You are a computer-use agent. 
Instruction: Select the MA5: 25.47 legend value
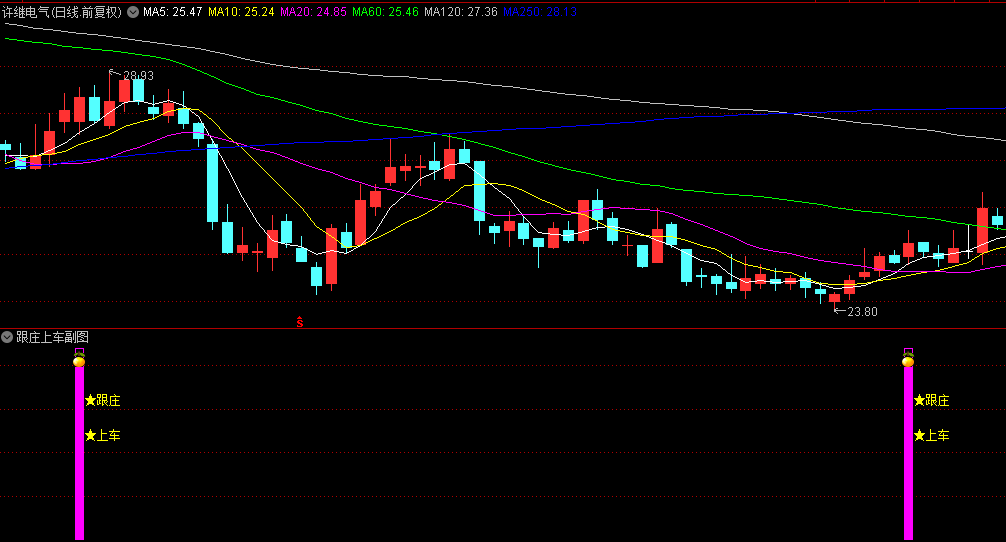click(173, 12)
